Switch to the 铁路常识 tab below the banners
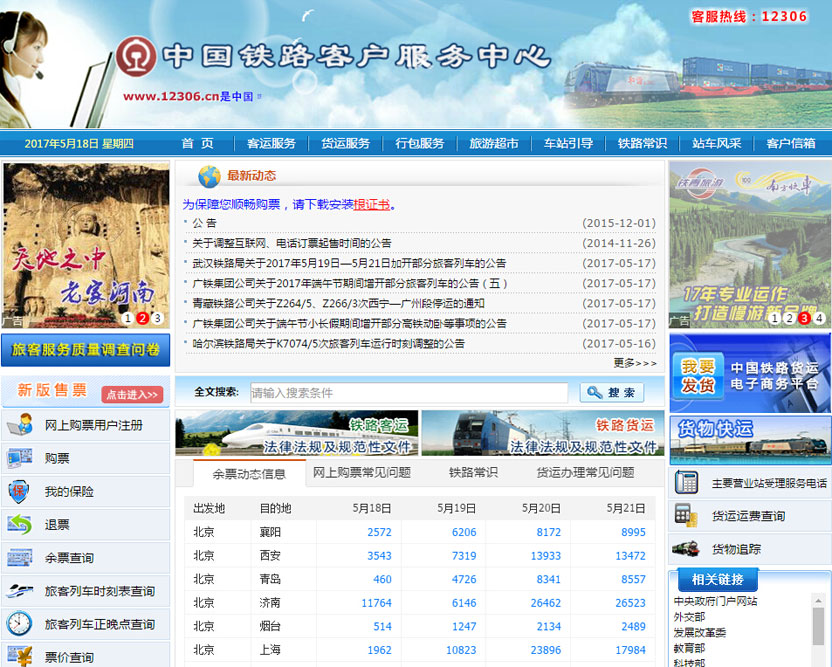This screenshot has width=832, height=667. pos(473,472)
